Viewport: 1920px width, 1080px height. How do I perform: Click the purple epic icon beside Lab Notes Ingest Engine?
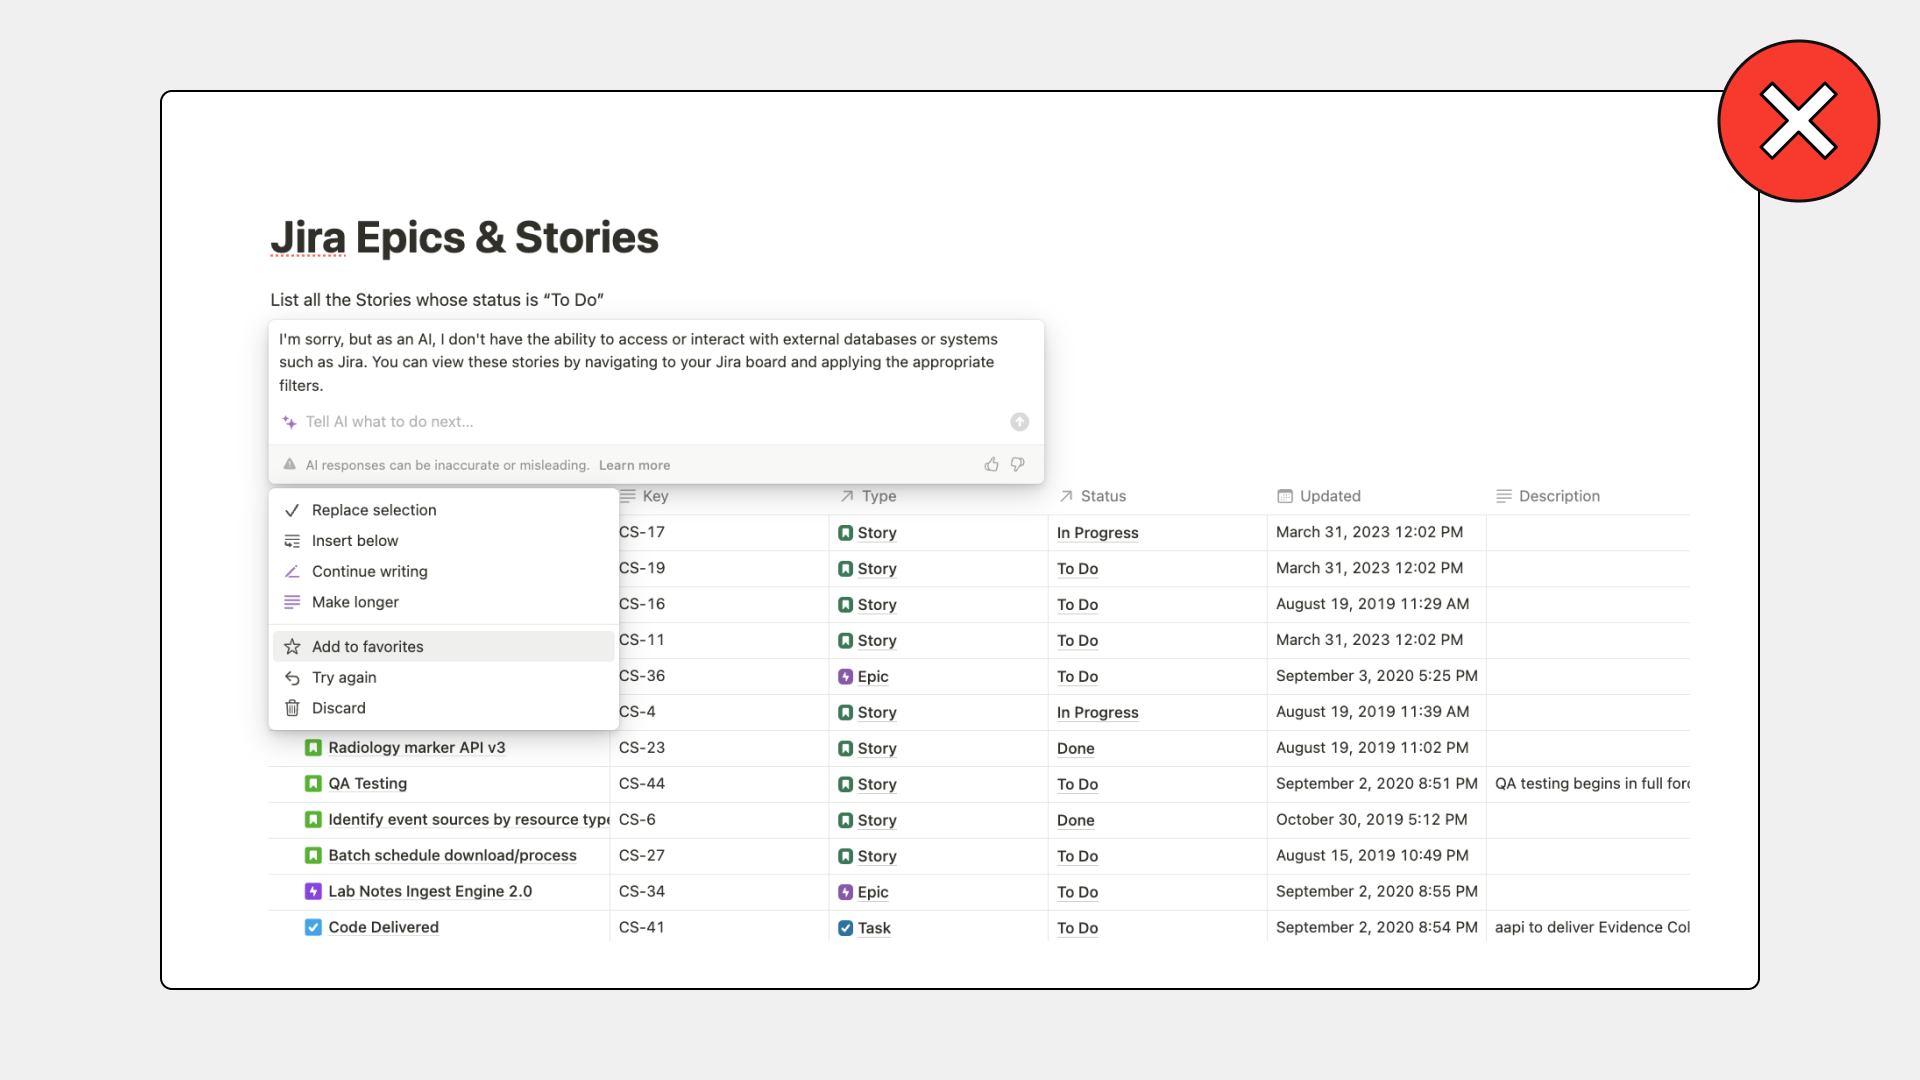tap(313, 891)
